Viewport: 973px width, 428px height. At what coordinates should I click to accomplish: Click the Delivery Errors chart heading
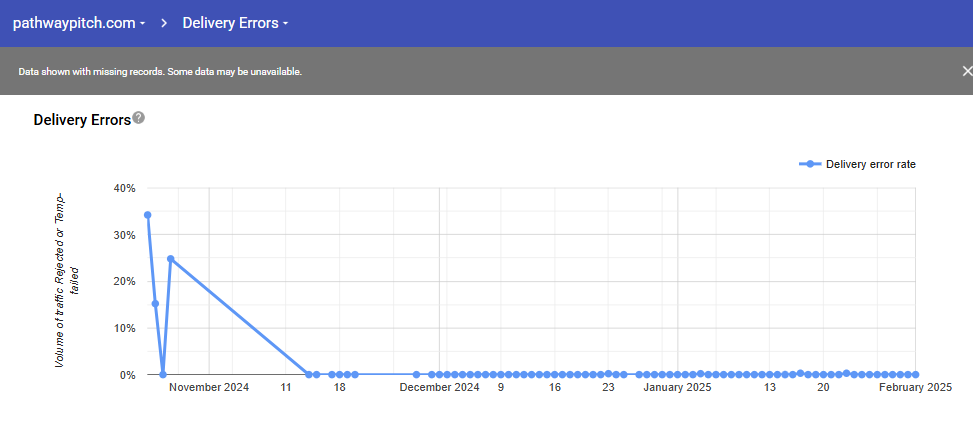point(82,120)
